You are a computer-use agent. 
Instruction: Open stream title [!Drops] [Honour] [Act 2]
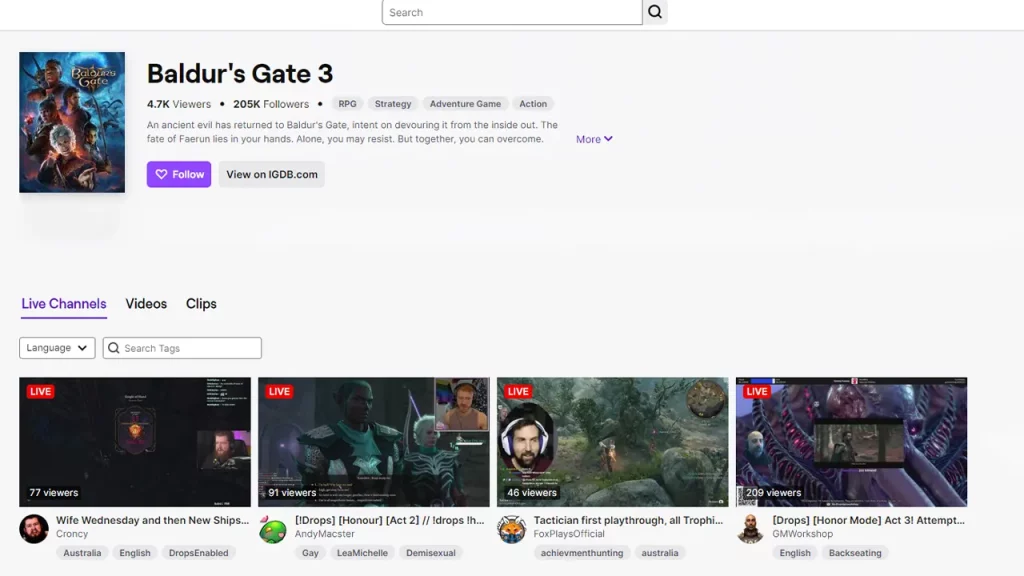point(390,520)
